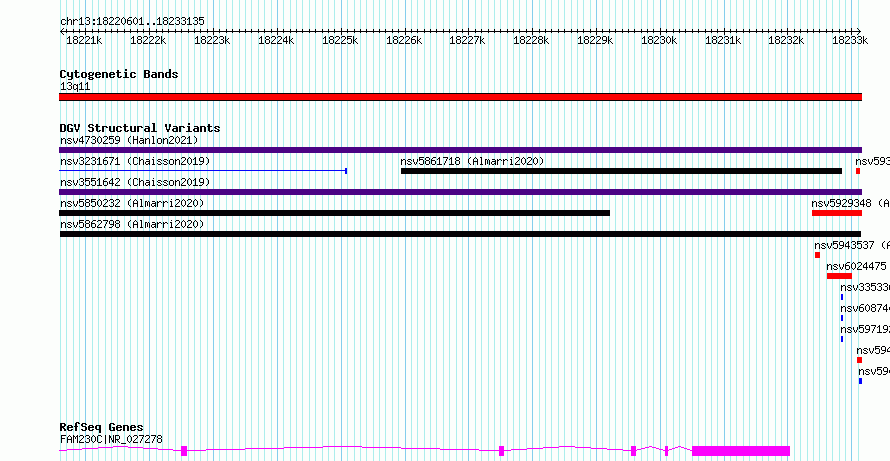Image resolution: width=890 pixels, height=461 pixels.
Task: Click the truncated nsv33533 variant label
Action: (865, 287)
